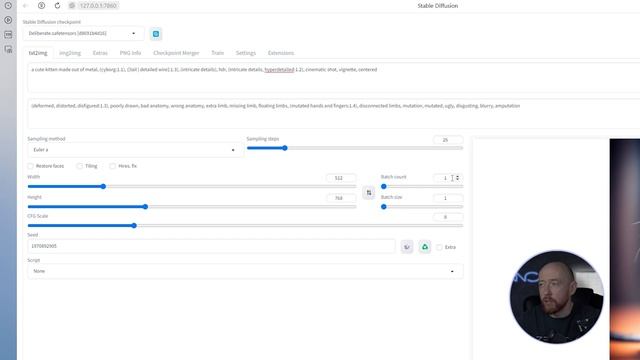Click in the negative prompt text box

coord(333,113)
